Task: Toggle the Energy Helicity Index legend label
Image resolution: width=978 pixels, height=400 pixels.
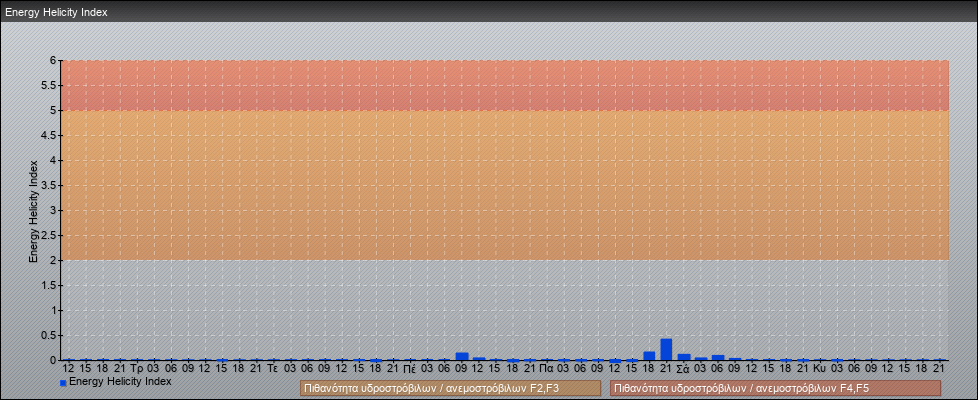Action: point(120,381)
